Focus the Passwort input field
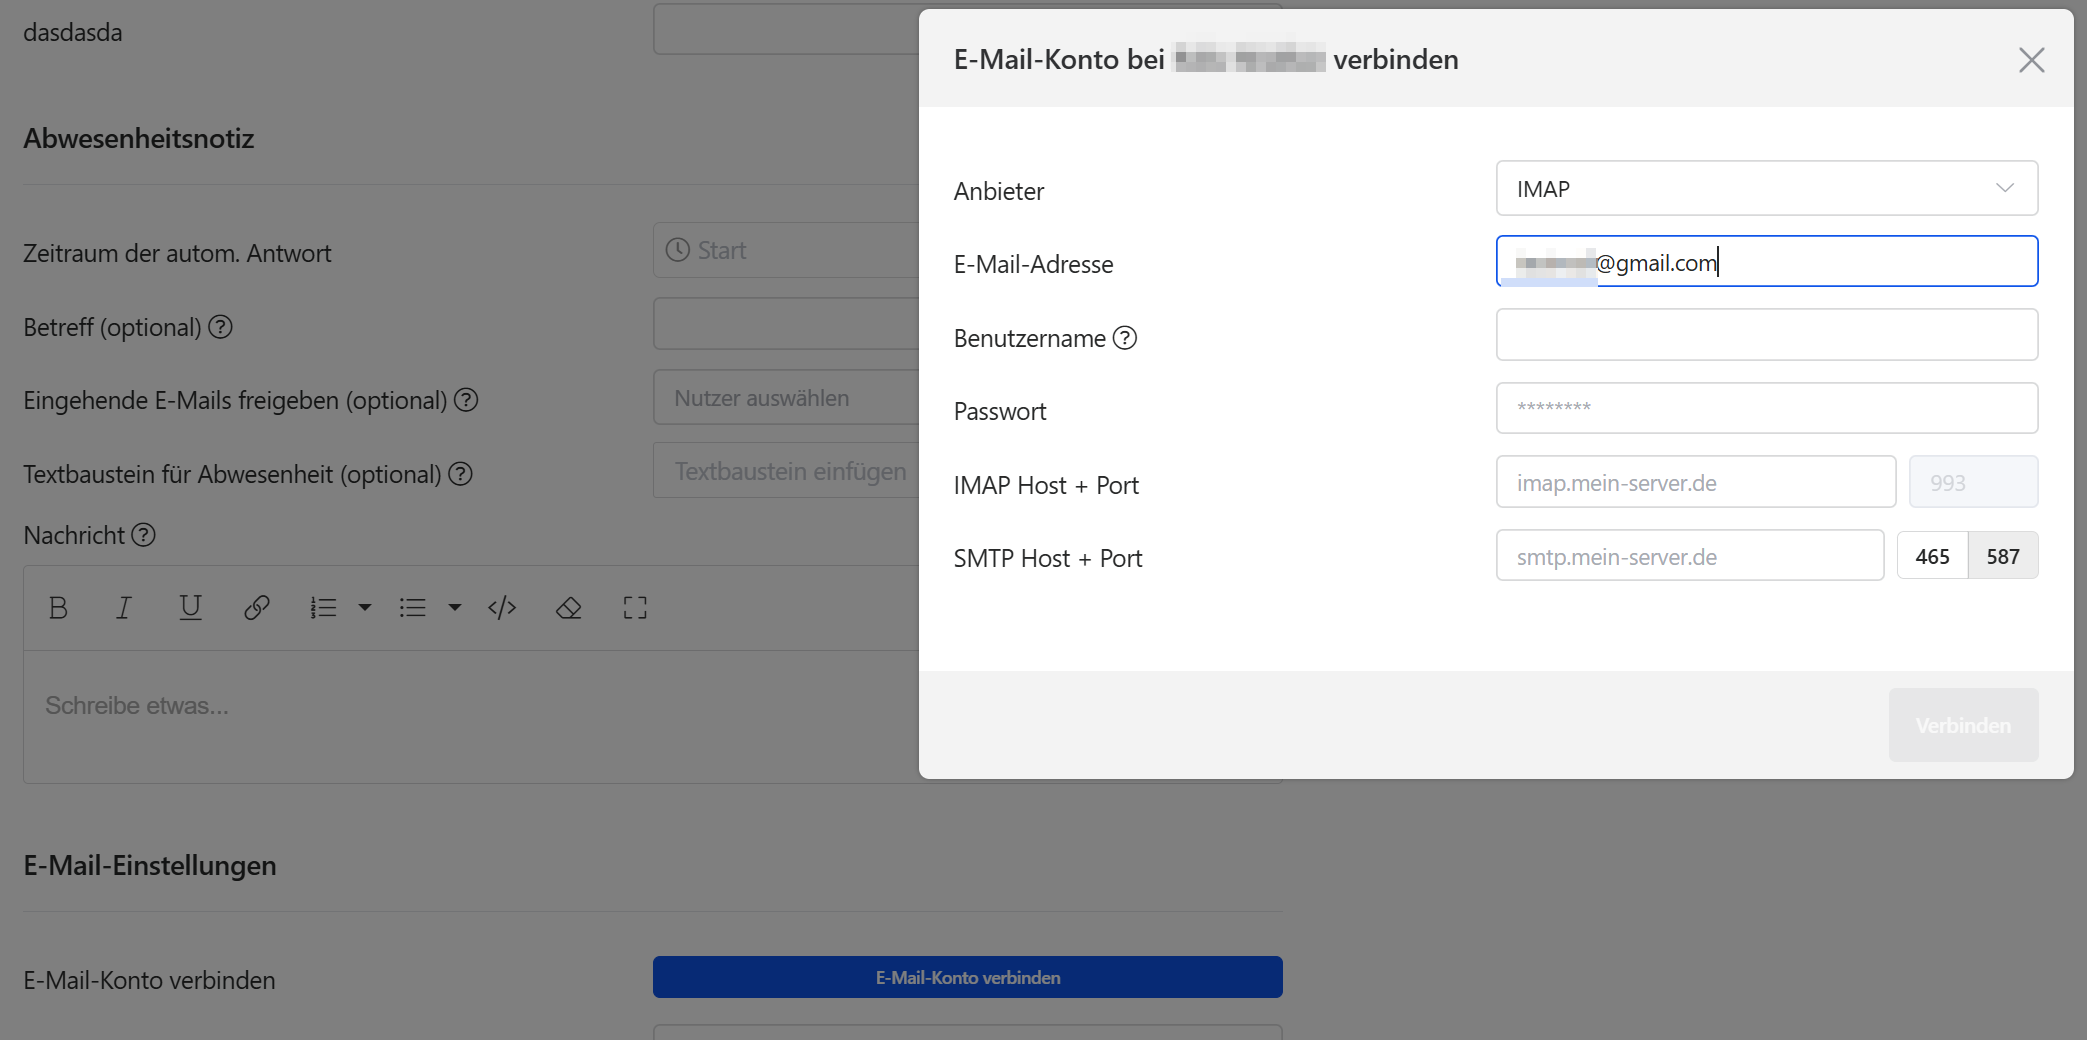This screenshot has height=1040, width=2087. [x=1766, y=408]
